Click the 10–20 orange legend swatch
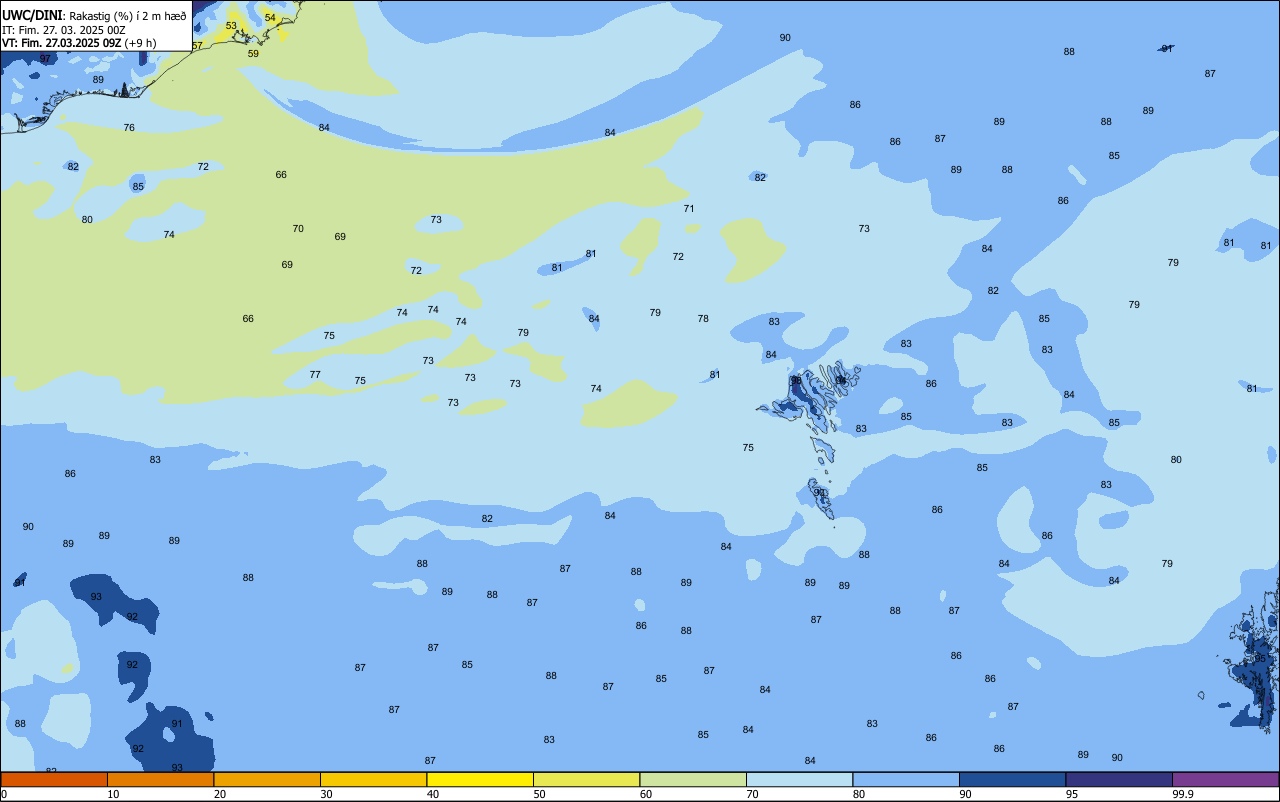The height and width of the screenshot is (802, 1280). [x=160, y=779]
